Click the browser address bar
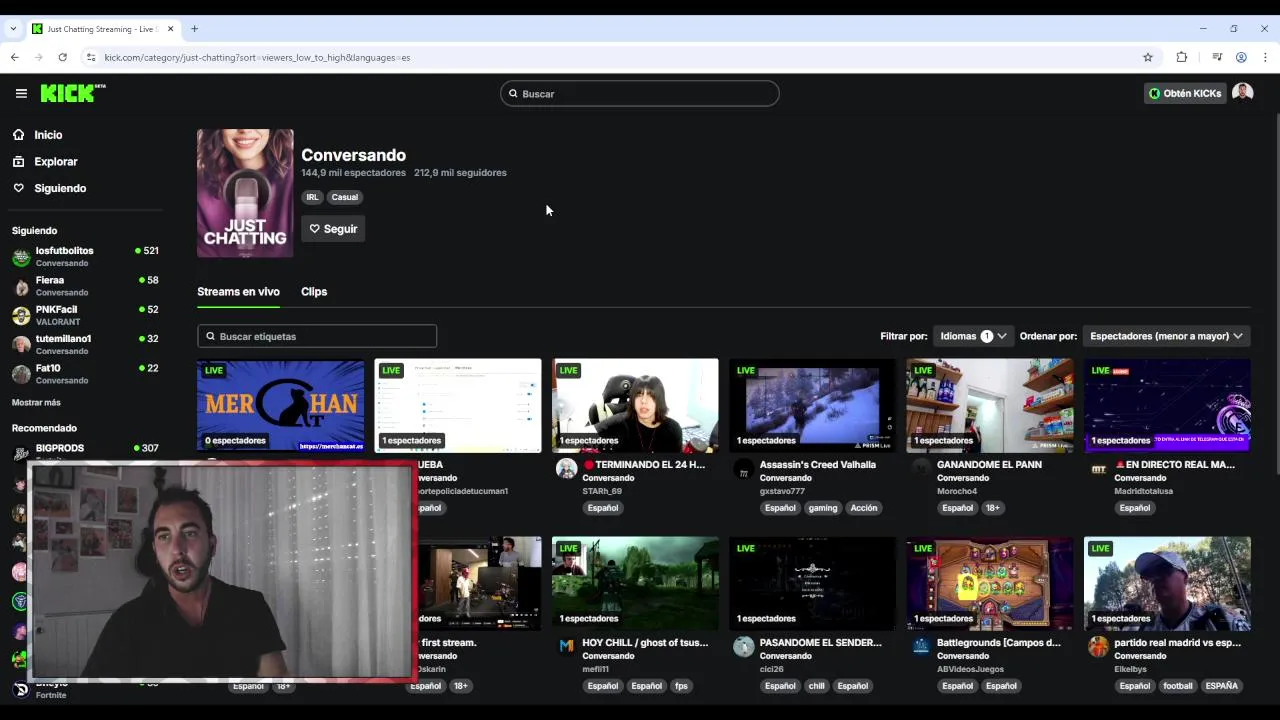This screenshot has height=720, width=1280. (610, 57)
